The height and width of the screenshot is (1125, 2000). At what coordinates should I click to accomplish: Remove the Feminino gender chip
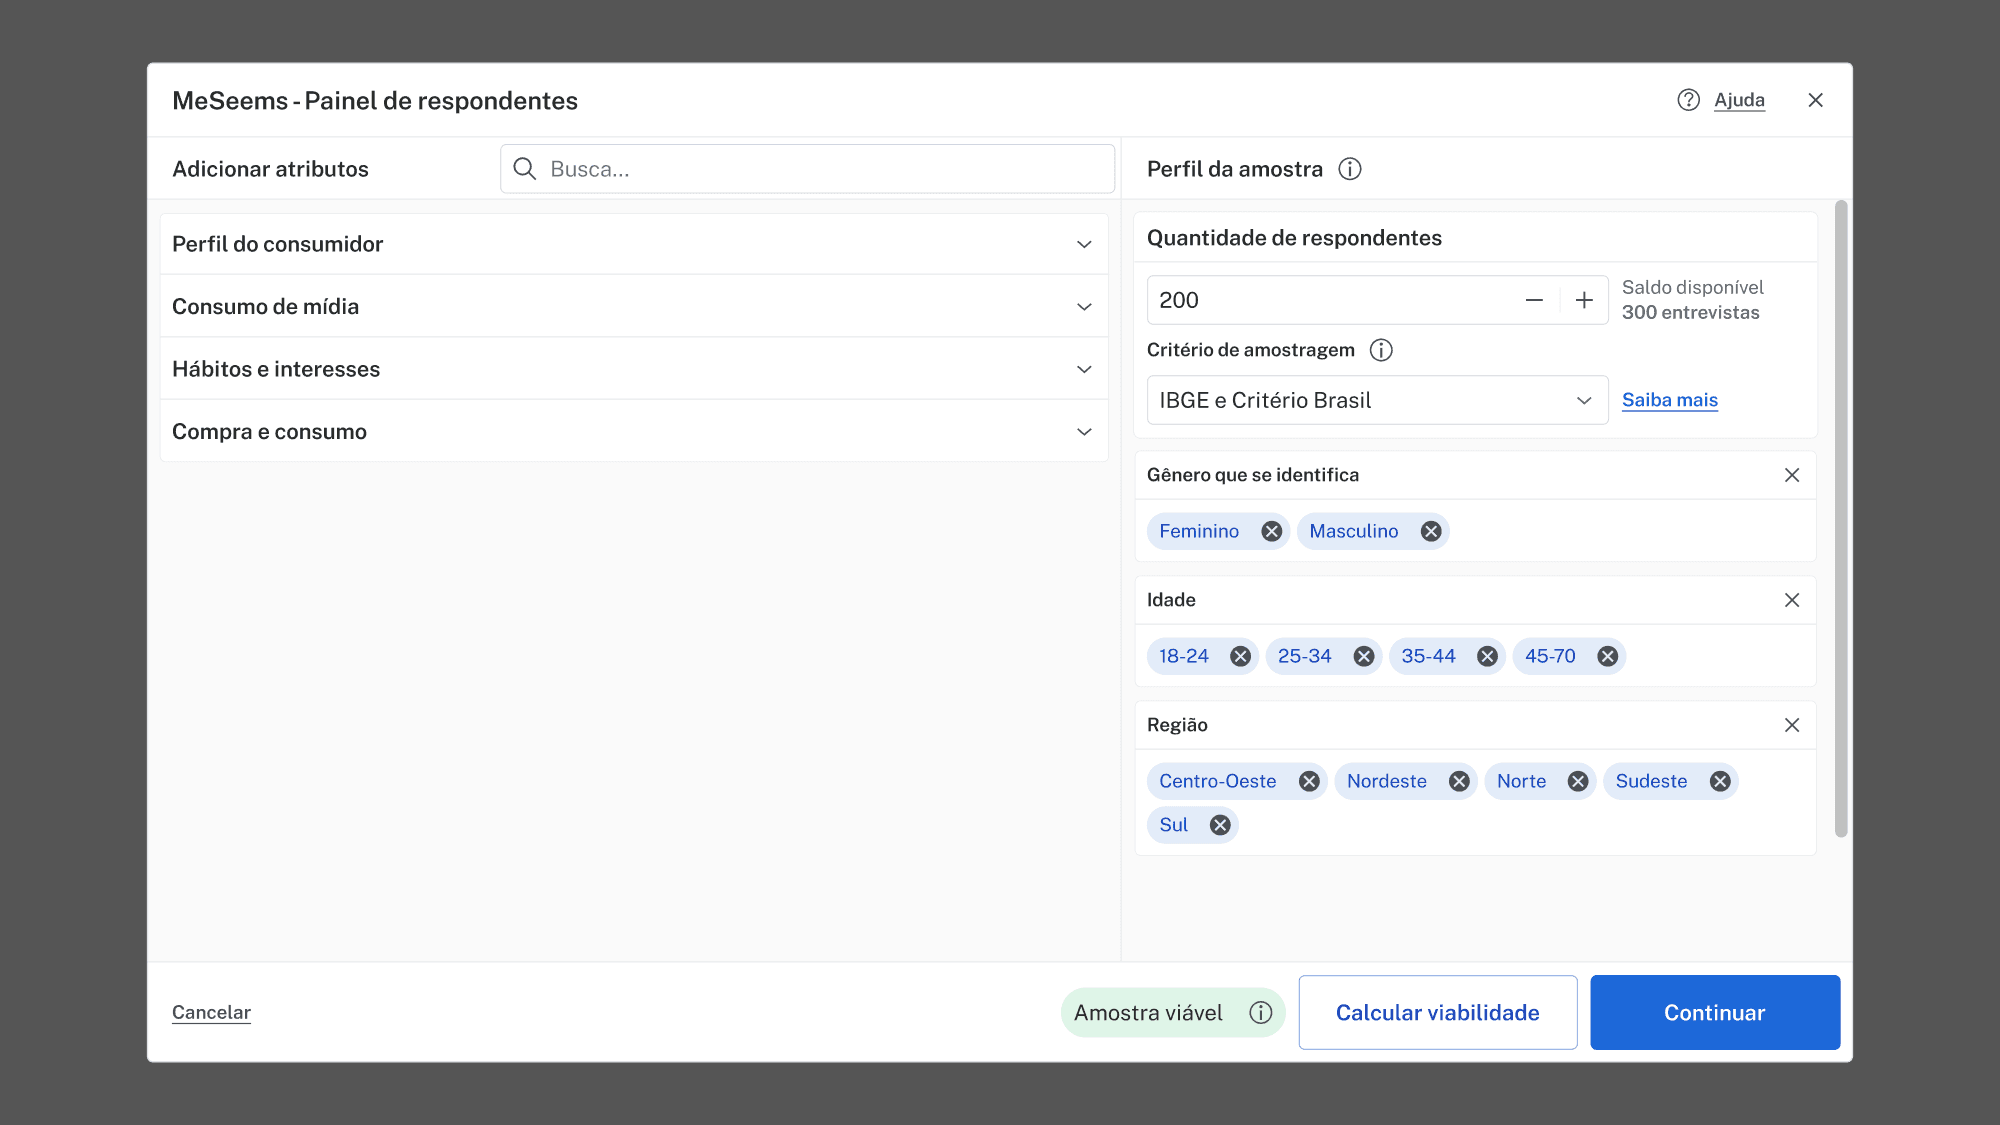[1272, 531]
